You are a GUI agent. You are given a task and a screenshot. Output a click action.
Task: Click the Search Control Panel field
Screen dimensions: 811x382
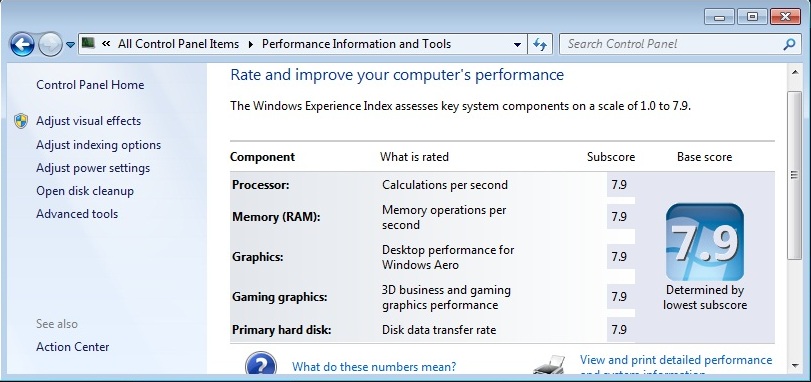pos(670,44)
